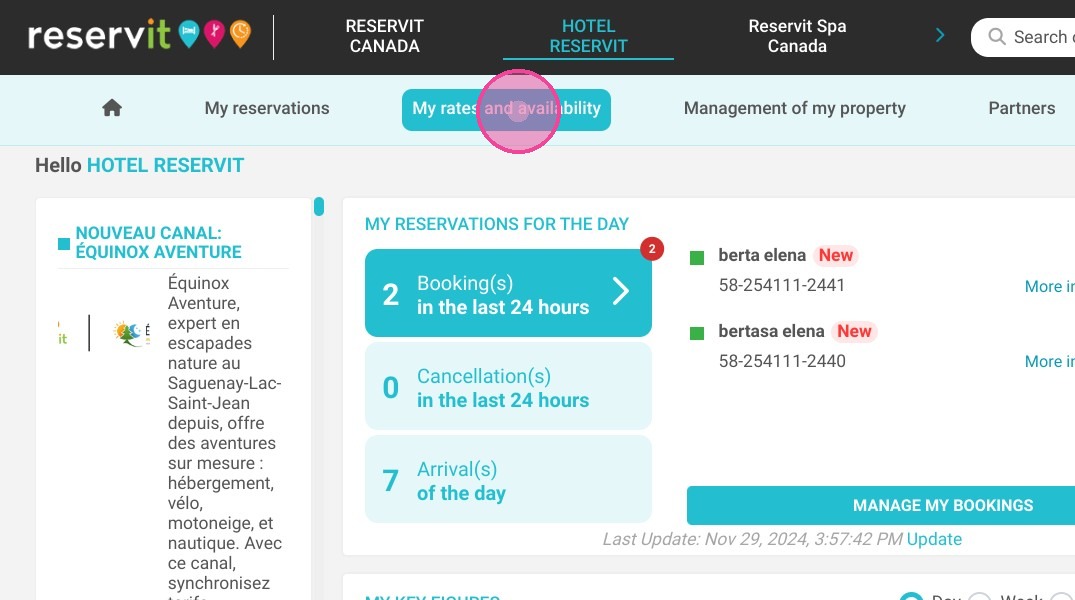Click the news panel scrollbar handle
Viewport: 1075px width, 600px height.
[x=319, y=206]
